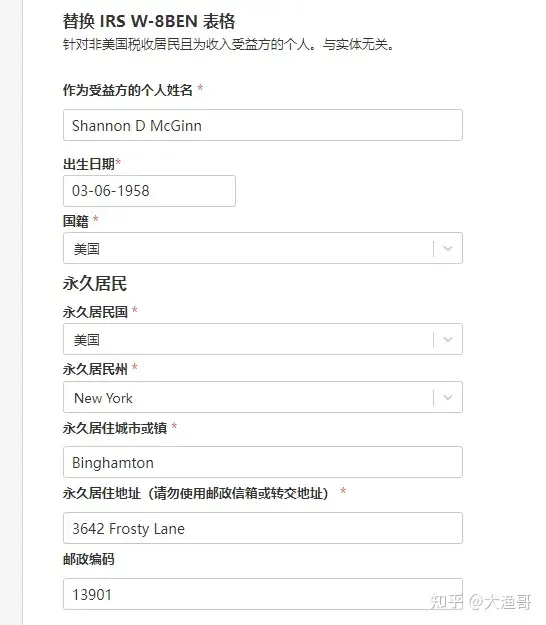Click the 替换 IRS W-8BEN 表格 heading
The width and height of the screenshot is (546, 625).
coord(149,21)
